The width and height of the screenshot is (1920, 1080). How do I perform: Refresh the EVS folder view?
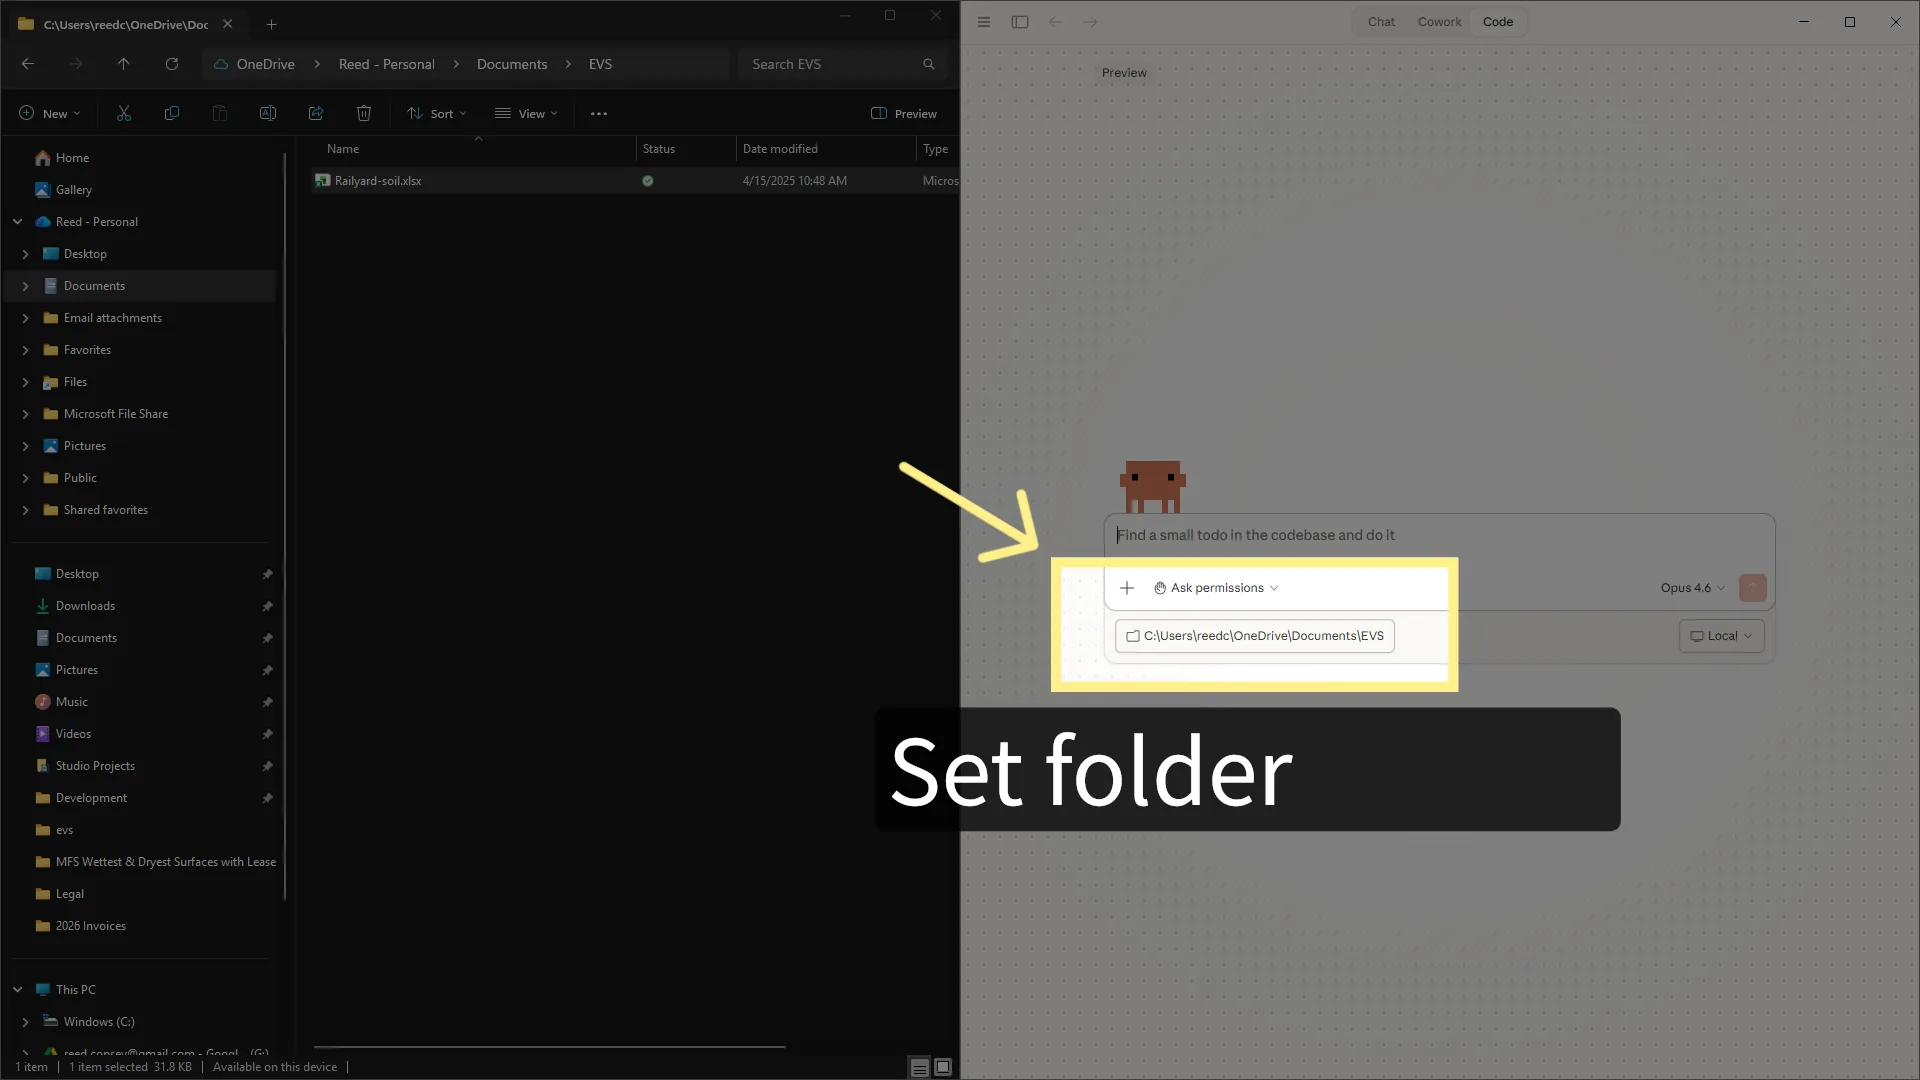[172, 64]
